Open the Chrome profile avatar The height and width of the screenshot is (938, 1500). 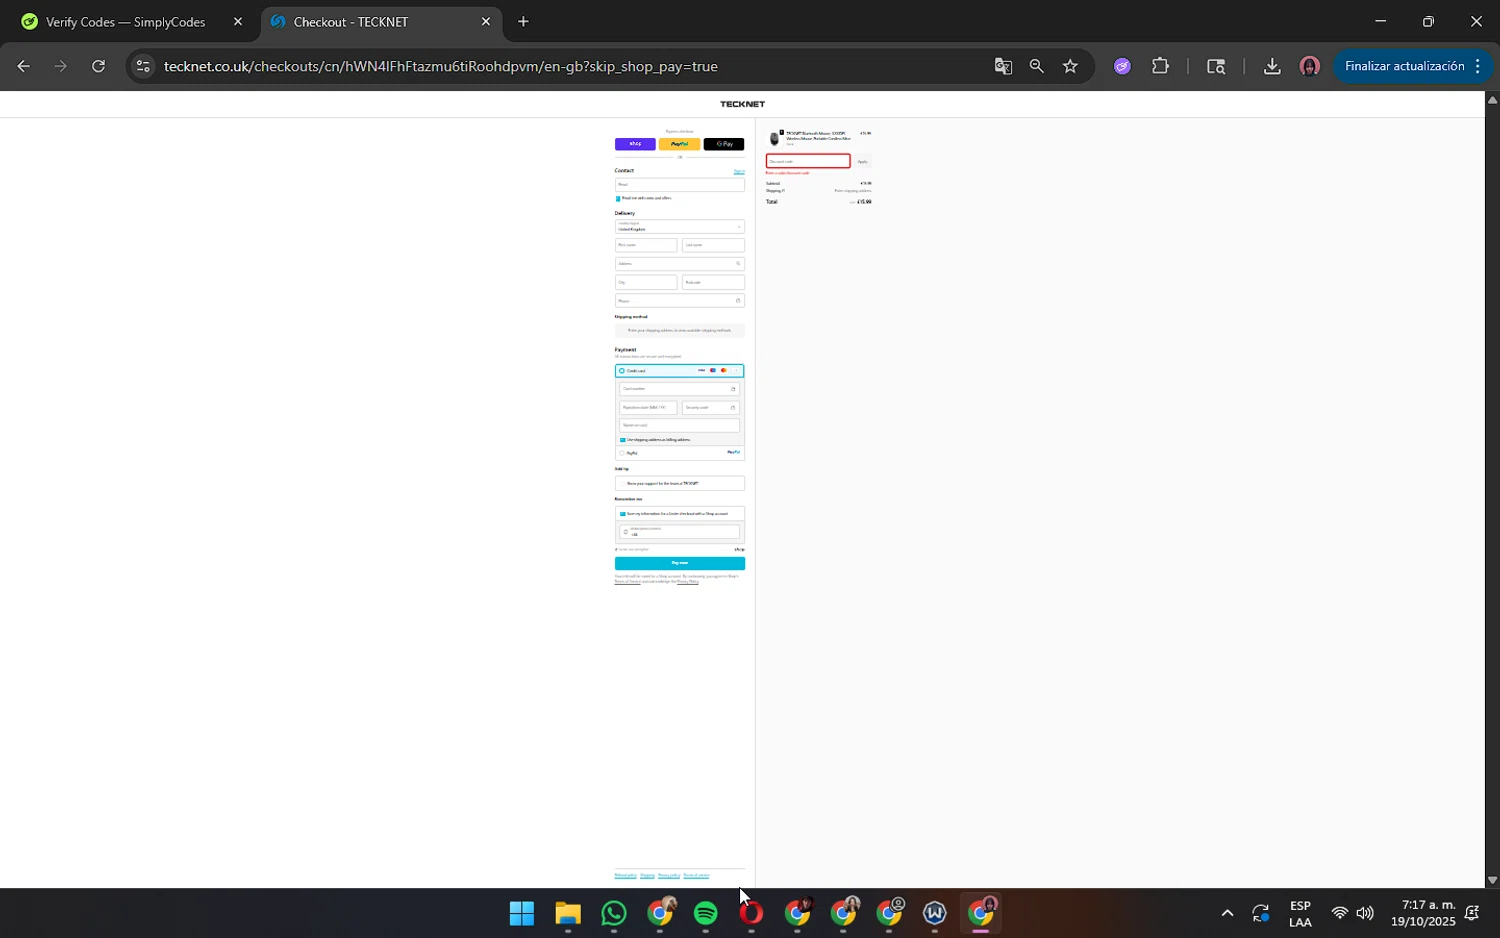pyautogui.click(x=1309, y=66)
